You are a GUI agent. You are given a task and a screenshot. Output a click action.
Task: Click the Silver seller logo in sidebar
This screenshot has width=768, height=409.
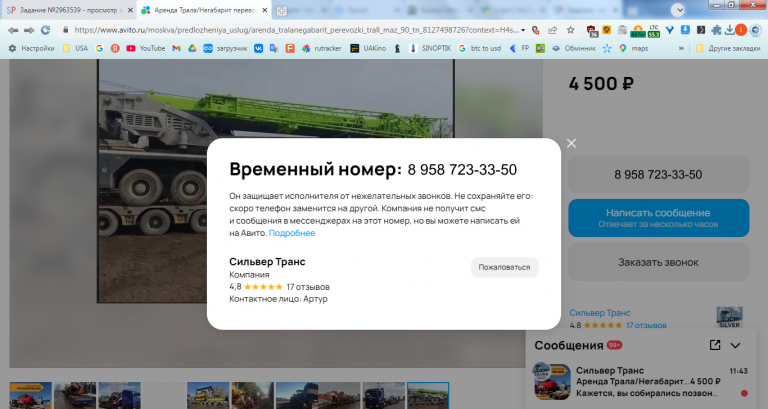pyautogui.click(x=729, y=317)
